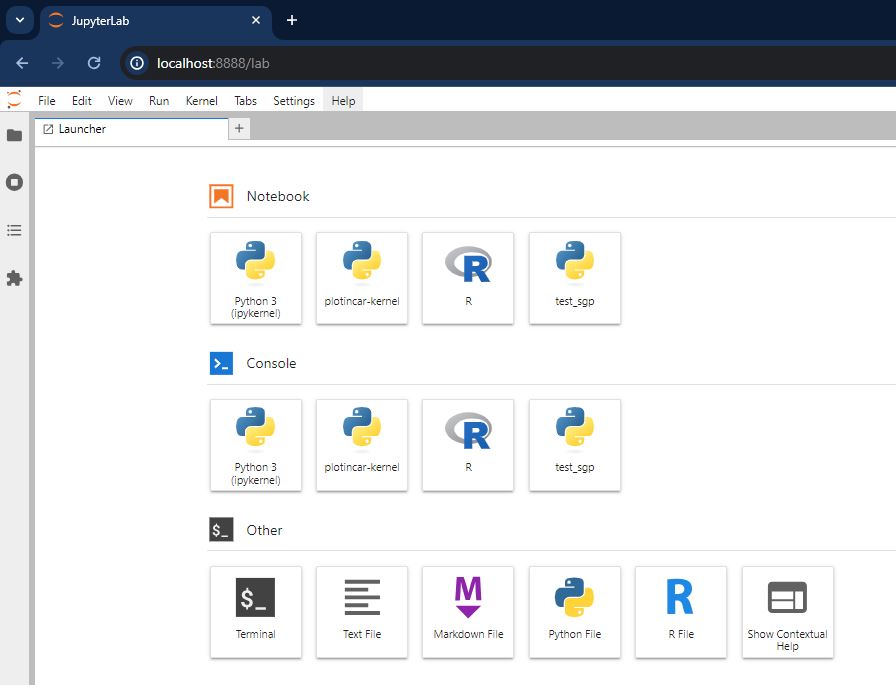Open Running Terminals and Kernels sidebar icon

click(x=14, y=182)
